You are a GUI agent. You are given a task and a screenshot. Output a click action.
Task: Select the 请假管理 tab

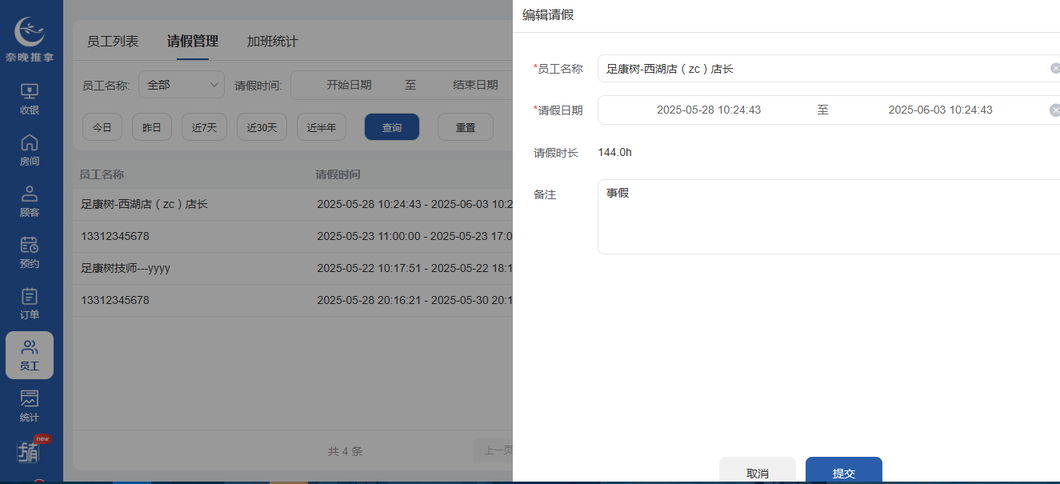(193, 41)
